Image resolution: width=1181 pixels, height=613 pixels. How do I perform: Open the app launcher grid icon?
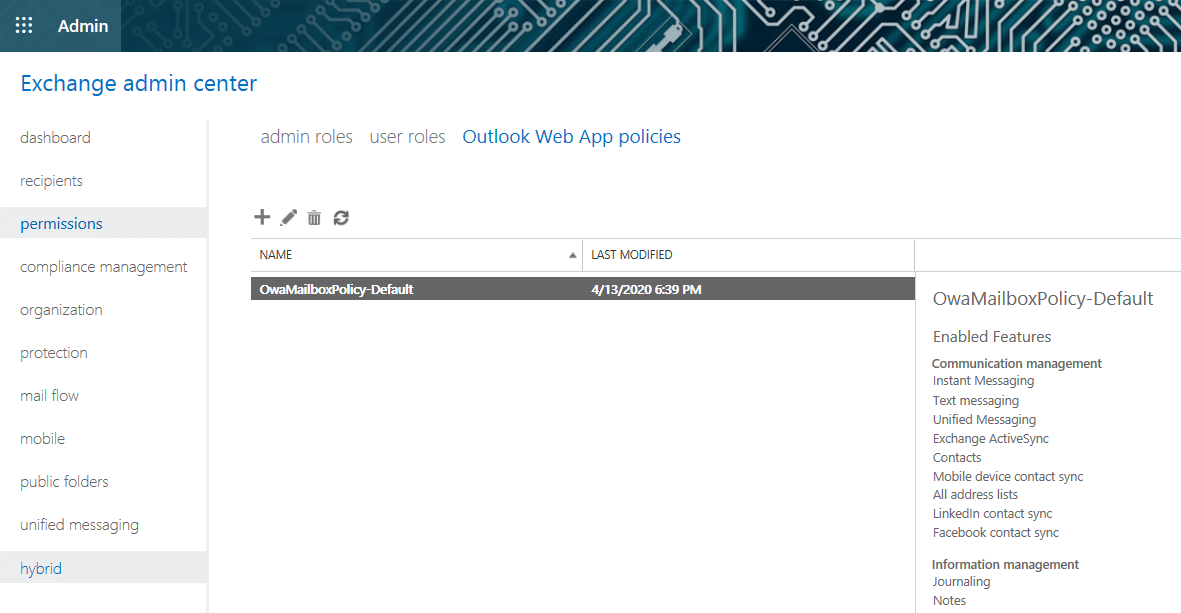click(x=24, y=26)
